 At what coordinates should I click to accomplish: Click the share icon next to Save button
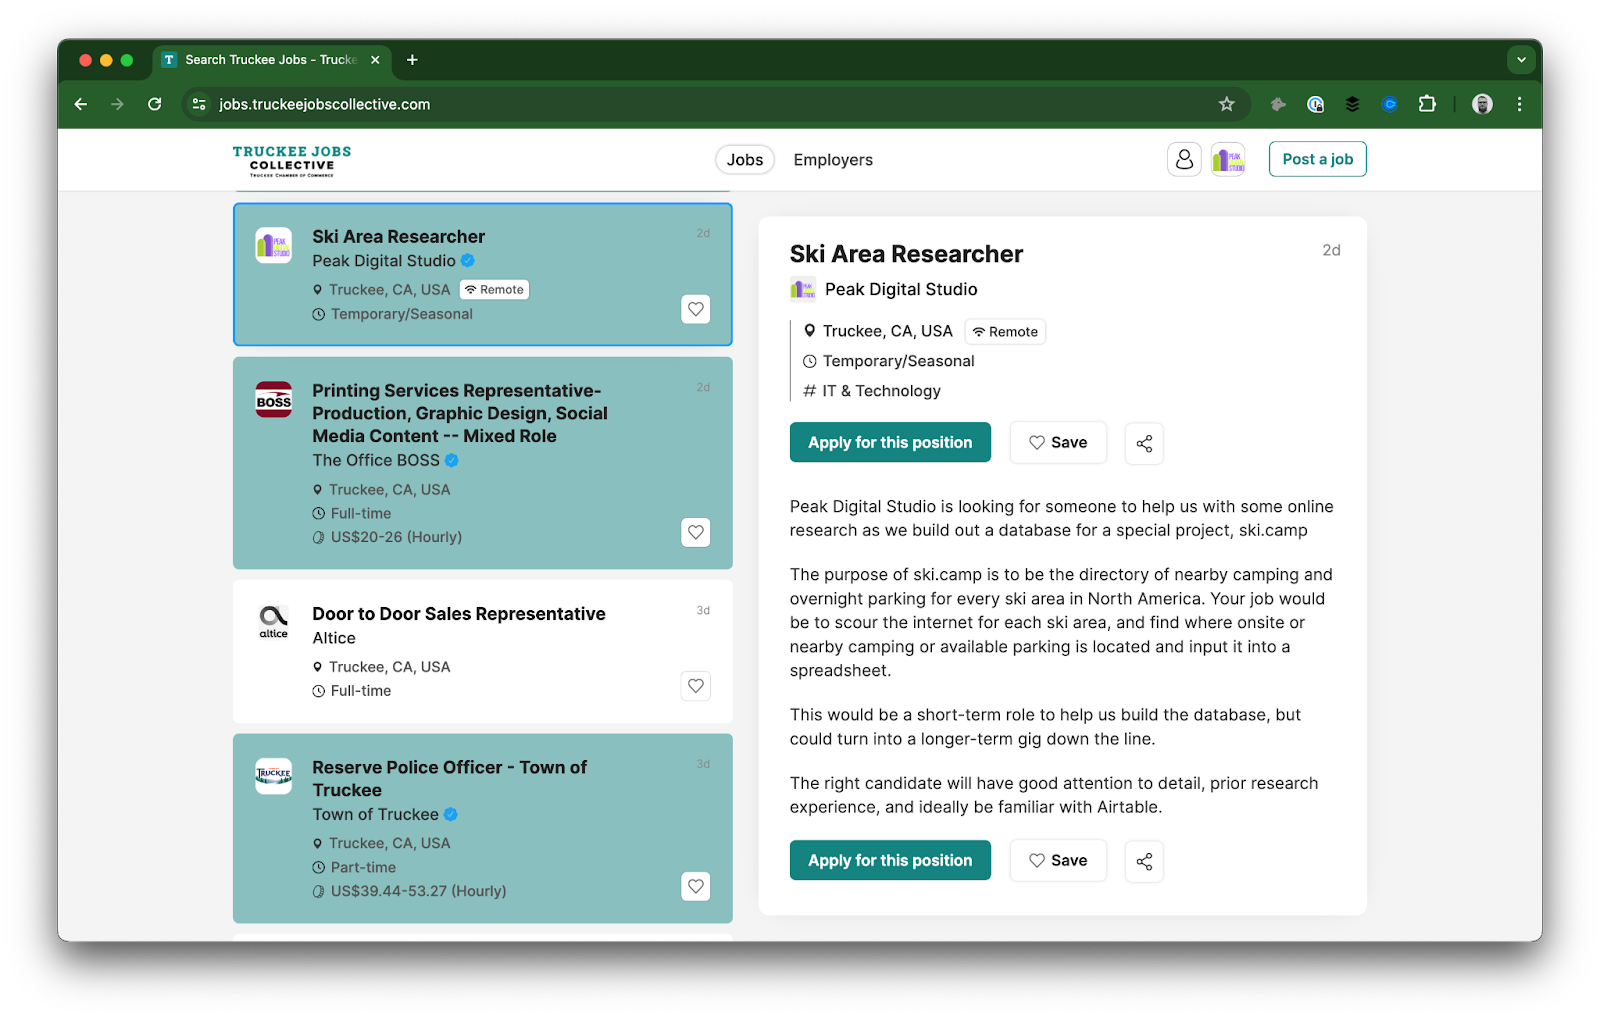pos(1143,443)
